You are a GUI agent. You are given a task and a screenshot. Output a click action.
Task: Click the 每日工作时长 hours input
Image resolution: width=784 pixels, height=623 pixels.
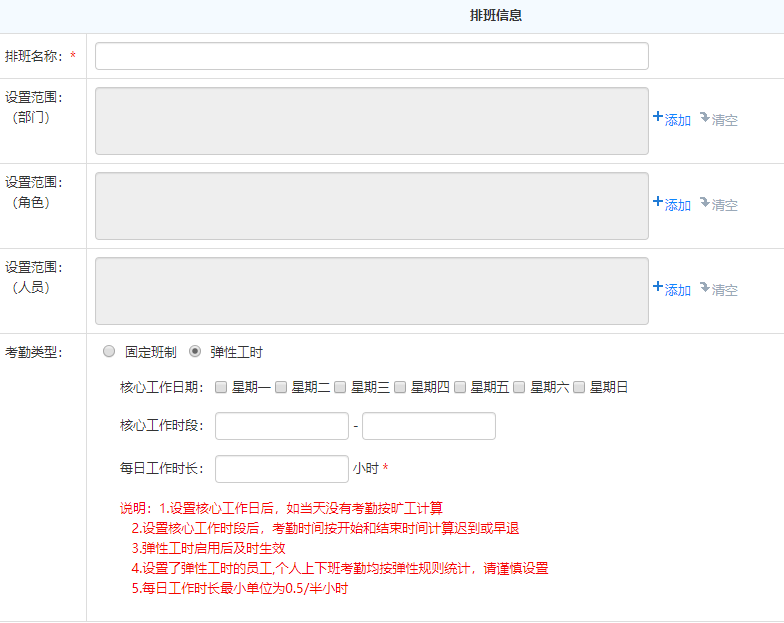click(281, 469)
